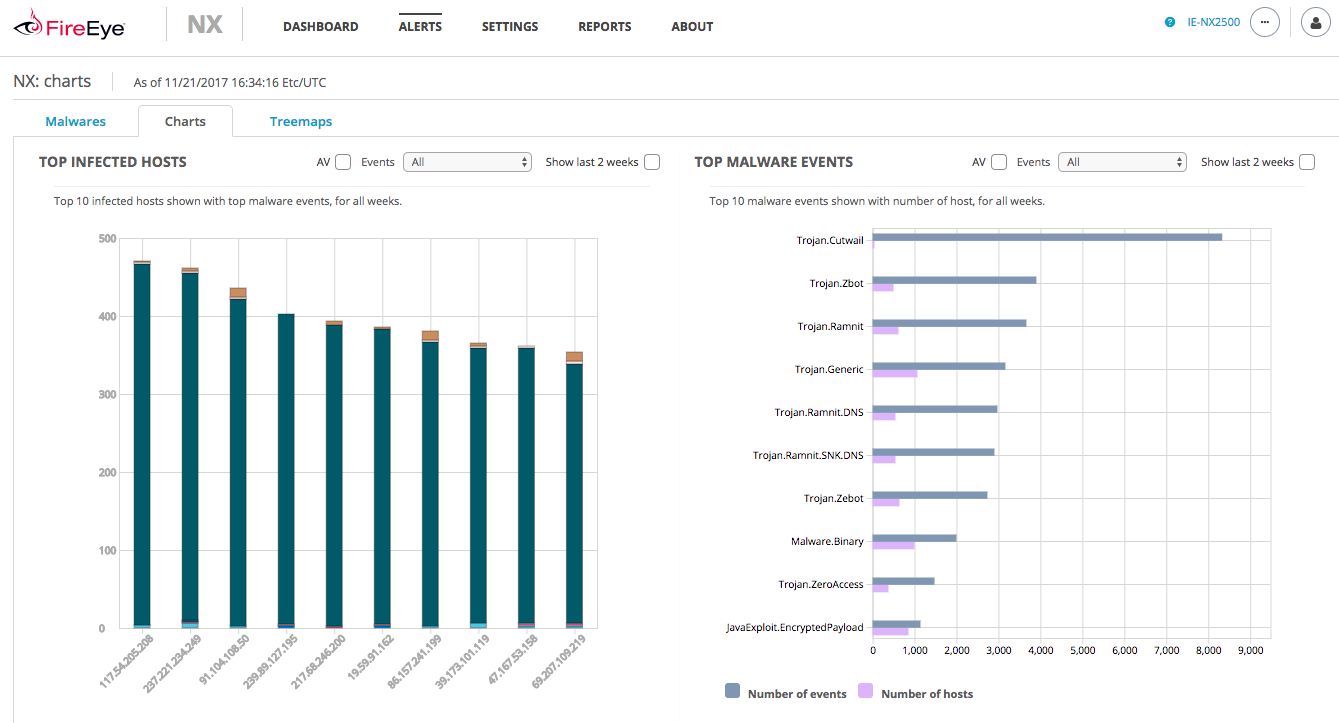Switch to the Treemaps tab
The height and width of the screenshot is (723, 1339).
pyautogui.click(x=301, y=122)
